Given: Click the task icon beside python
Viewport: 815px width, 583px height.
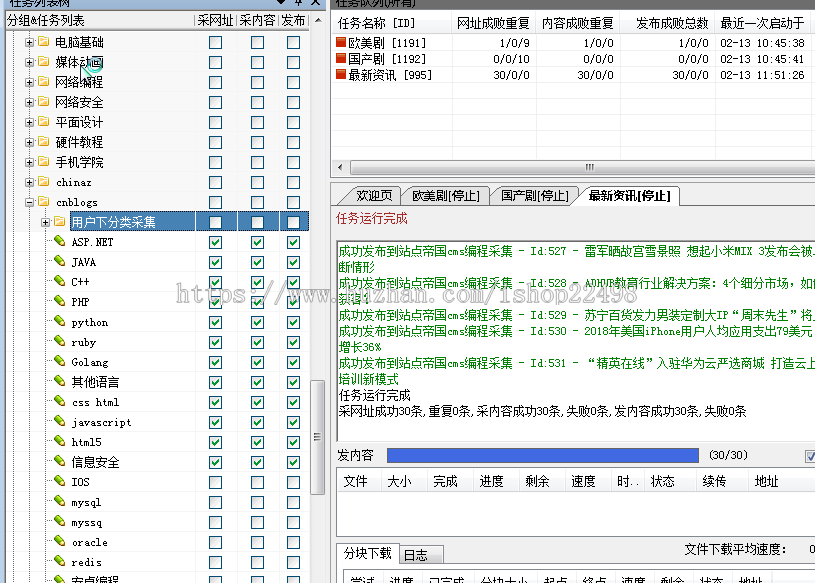Looking at the screenshot, I should (x=60, y=321).
